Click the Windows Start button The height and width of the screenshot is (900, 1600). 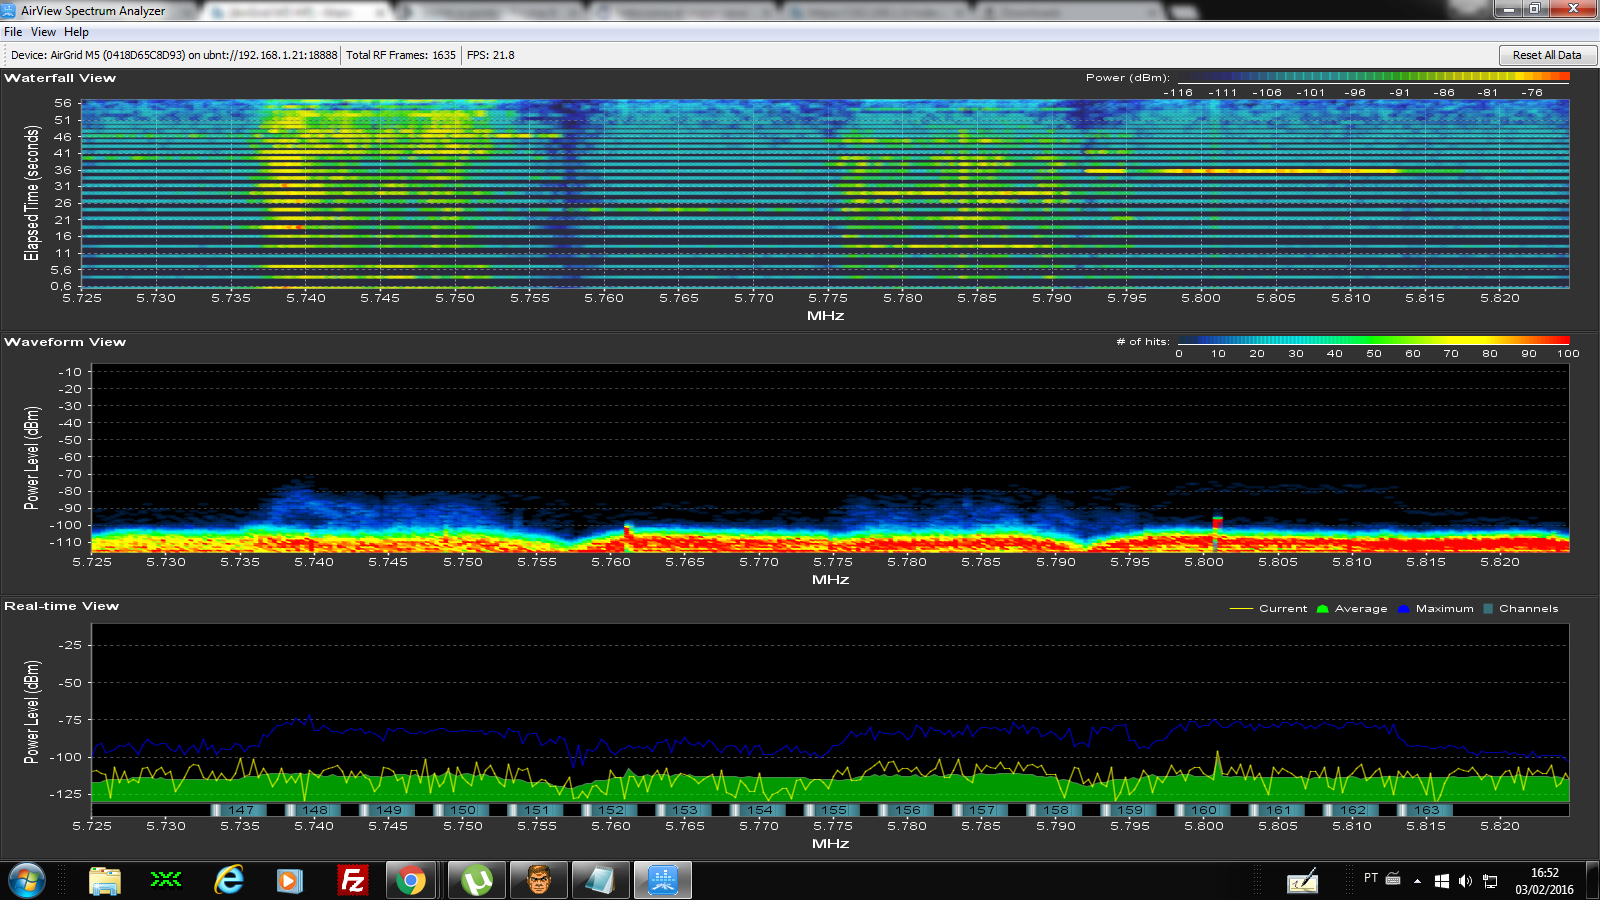coord(27,880)
